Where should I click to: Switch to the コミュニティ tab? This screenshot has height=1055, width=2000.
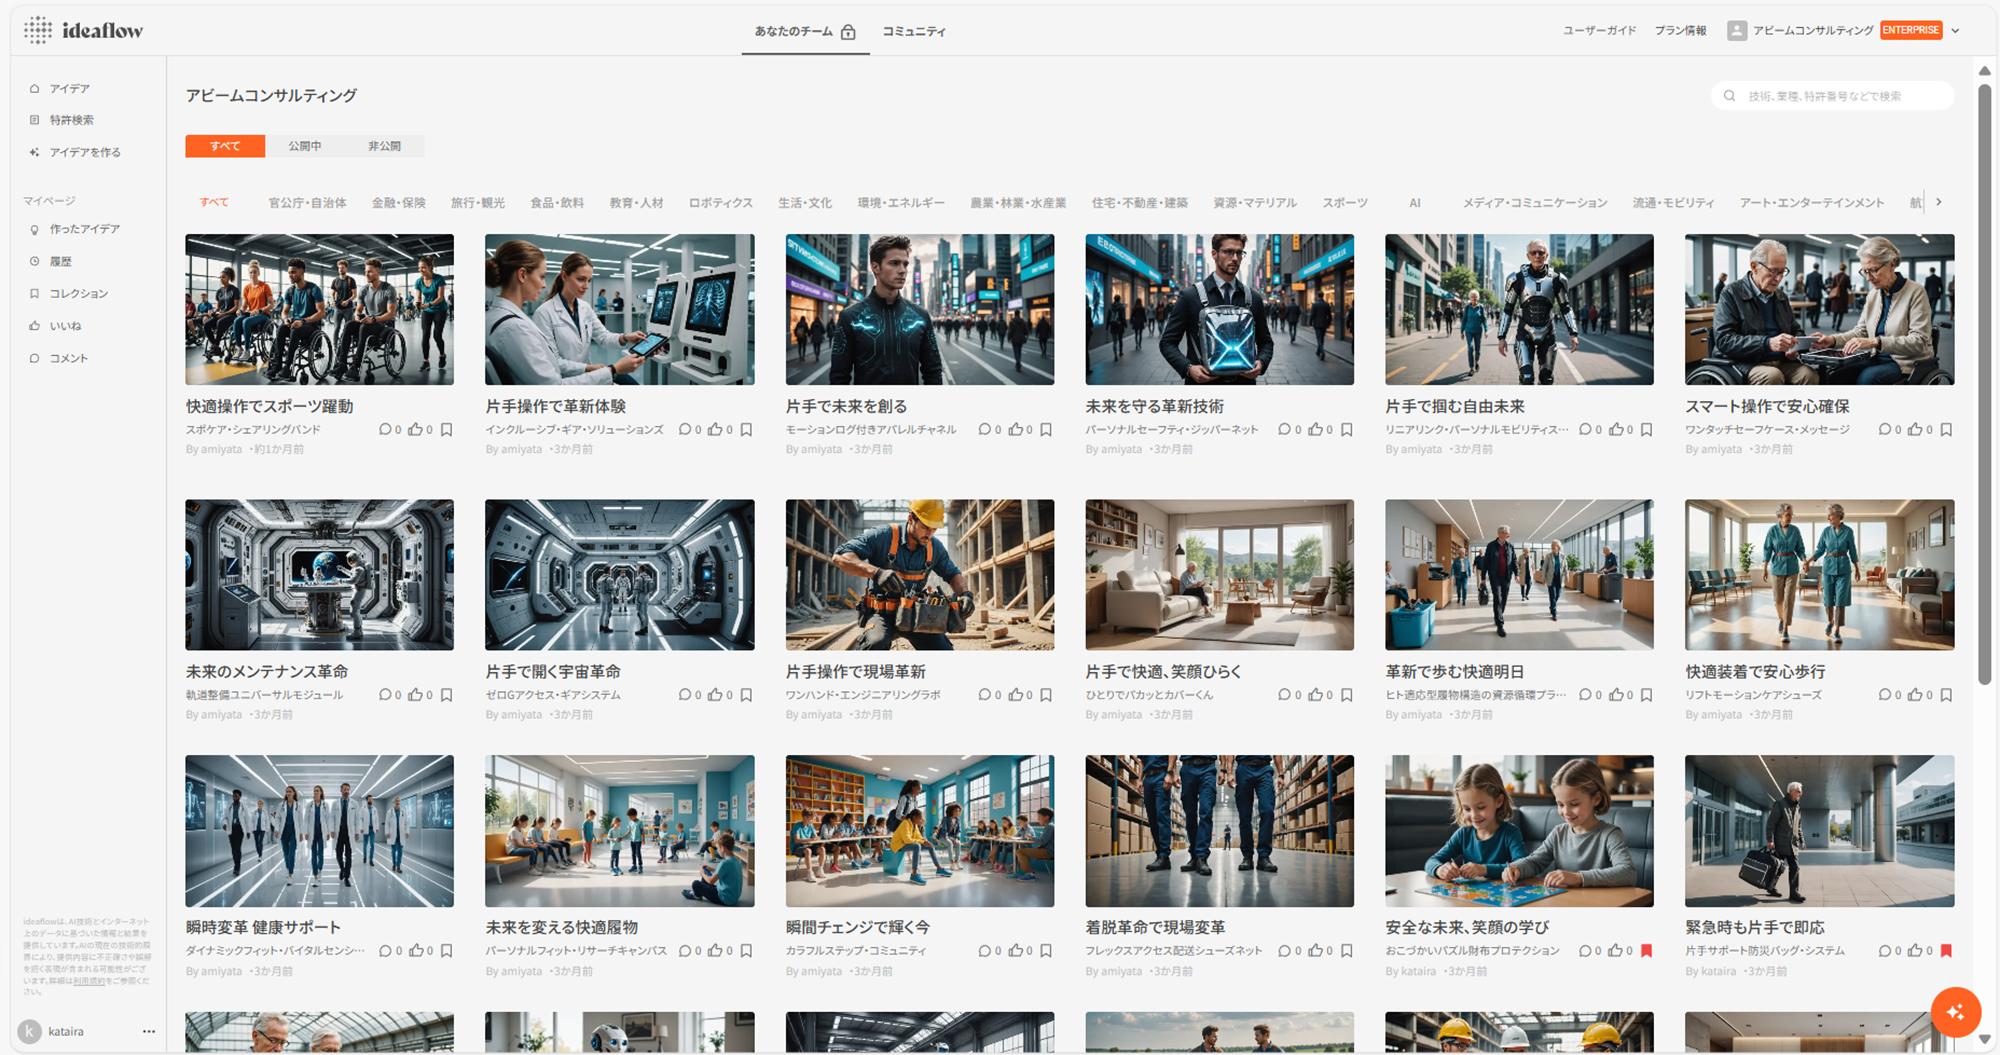[913, 30]
